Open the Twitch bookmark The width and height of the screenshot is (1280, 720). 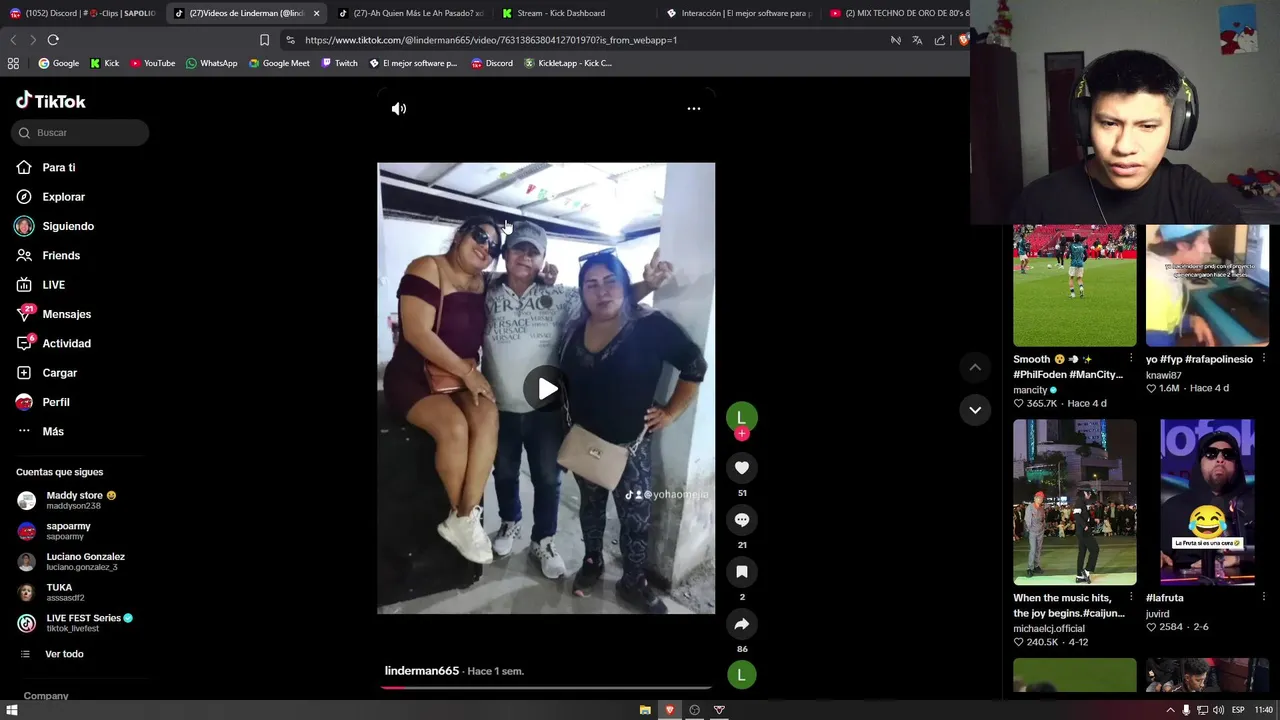coord(339,63)
